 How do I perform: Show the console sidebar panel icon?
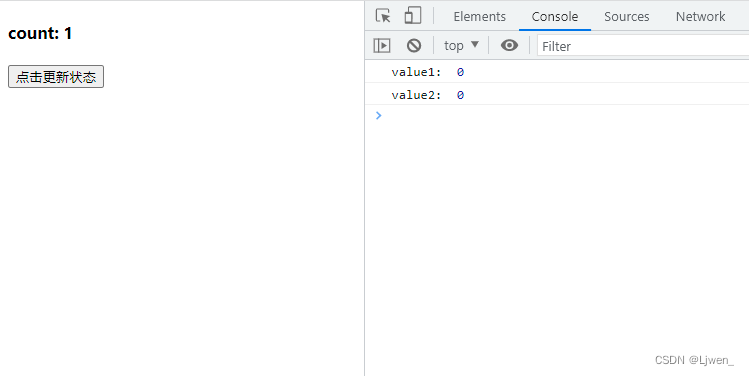(x=382, y=45)
